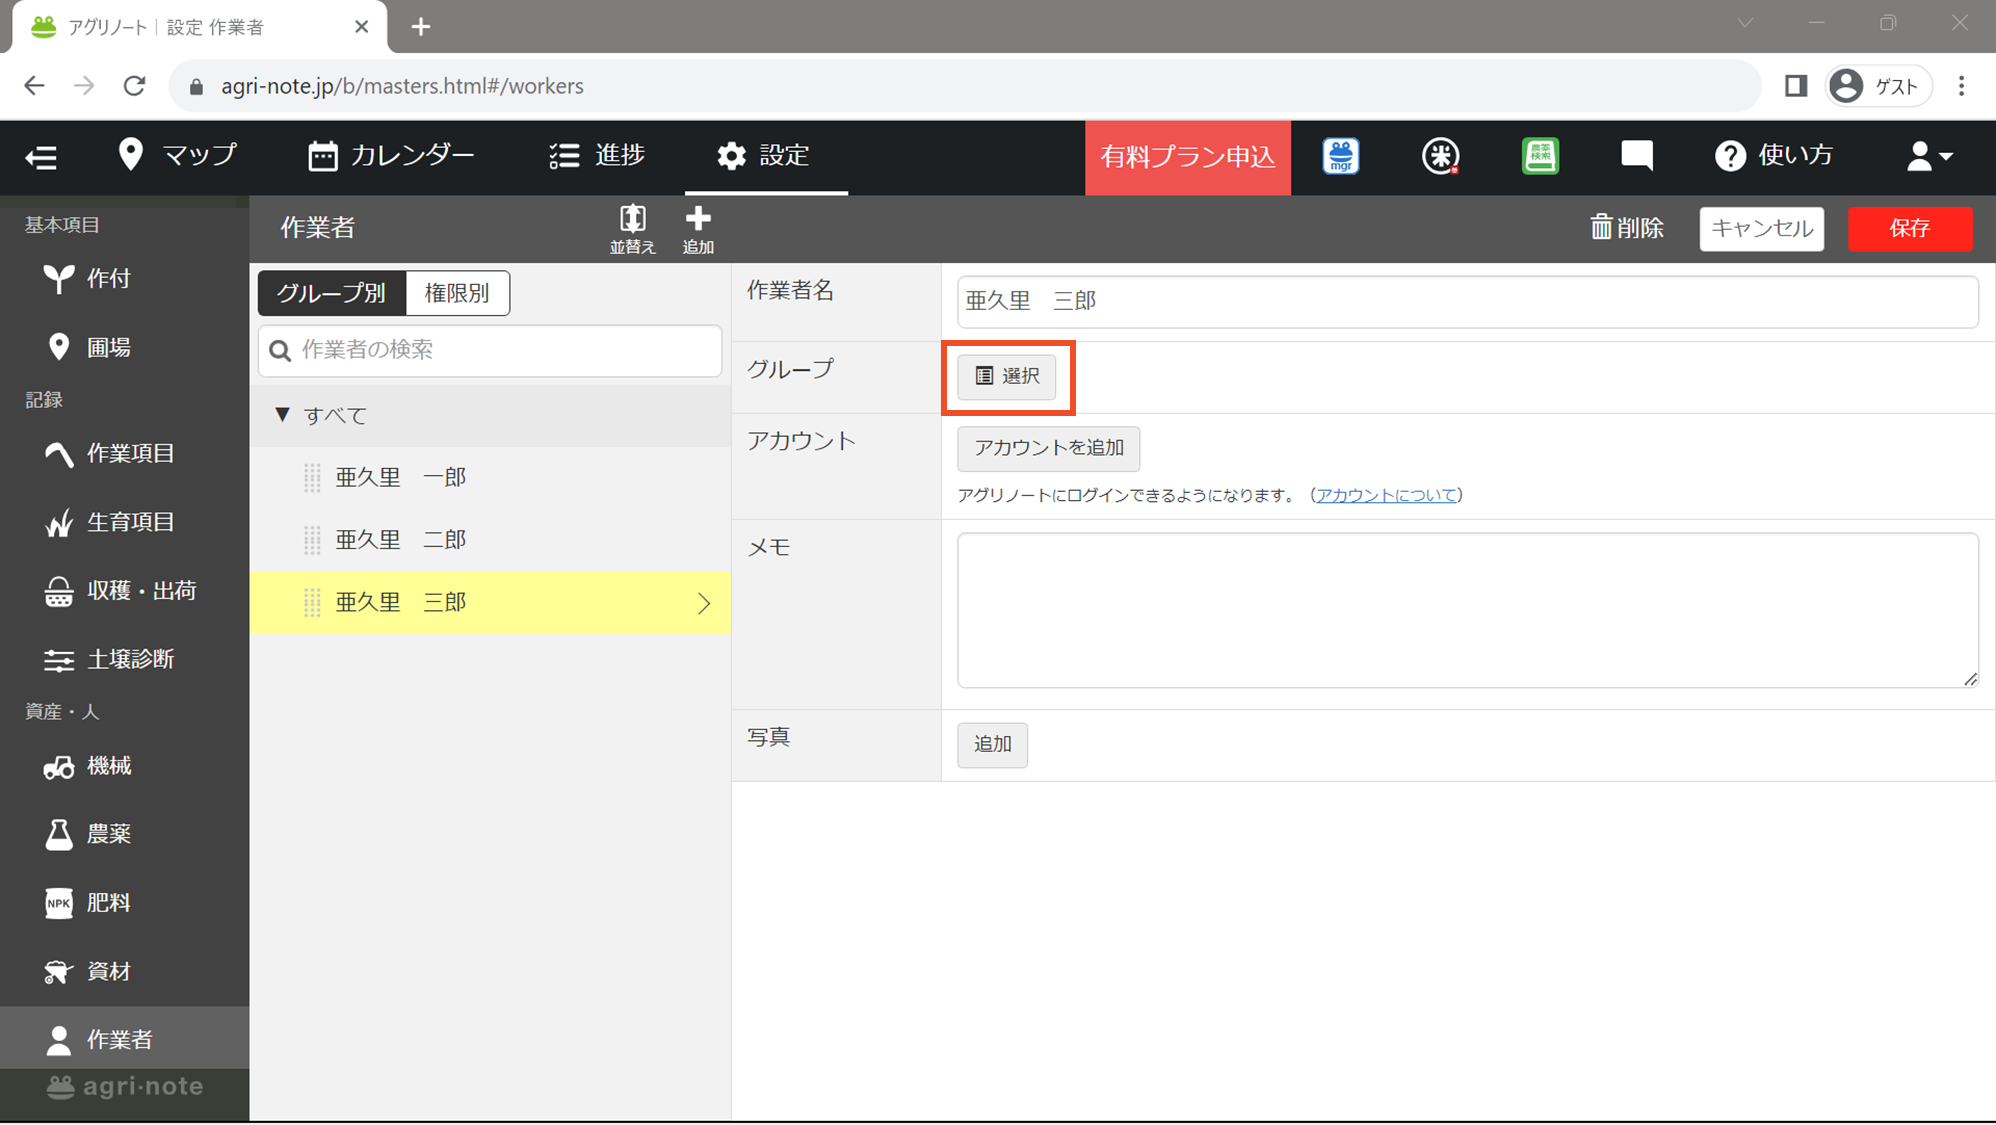Open the 進捗 navigation tab
The width and height of the screenshot is (1996, 1125).
597,156
